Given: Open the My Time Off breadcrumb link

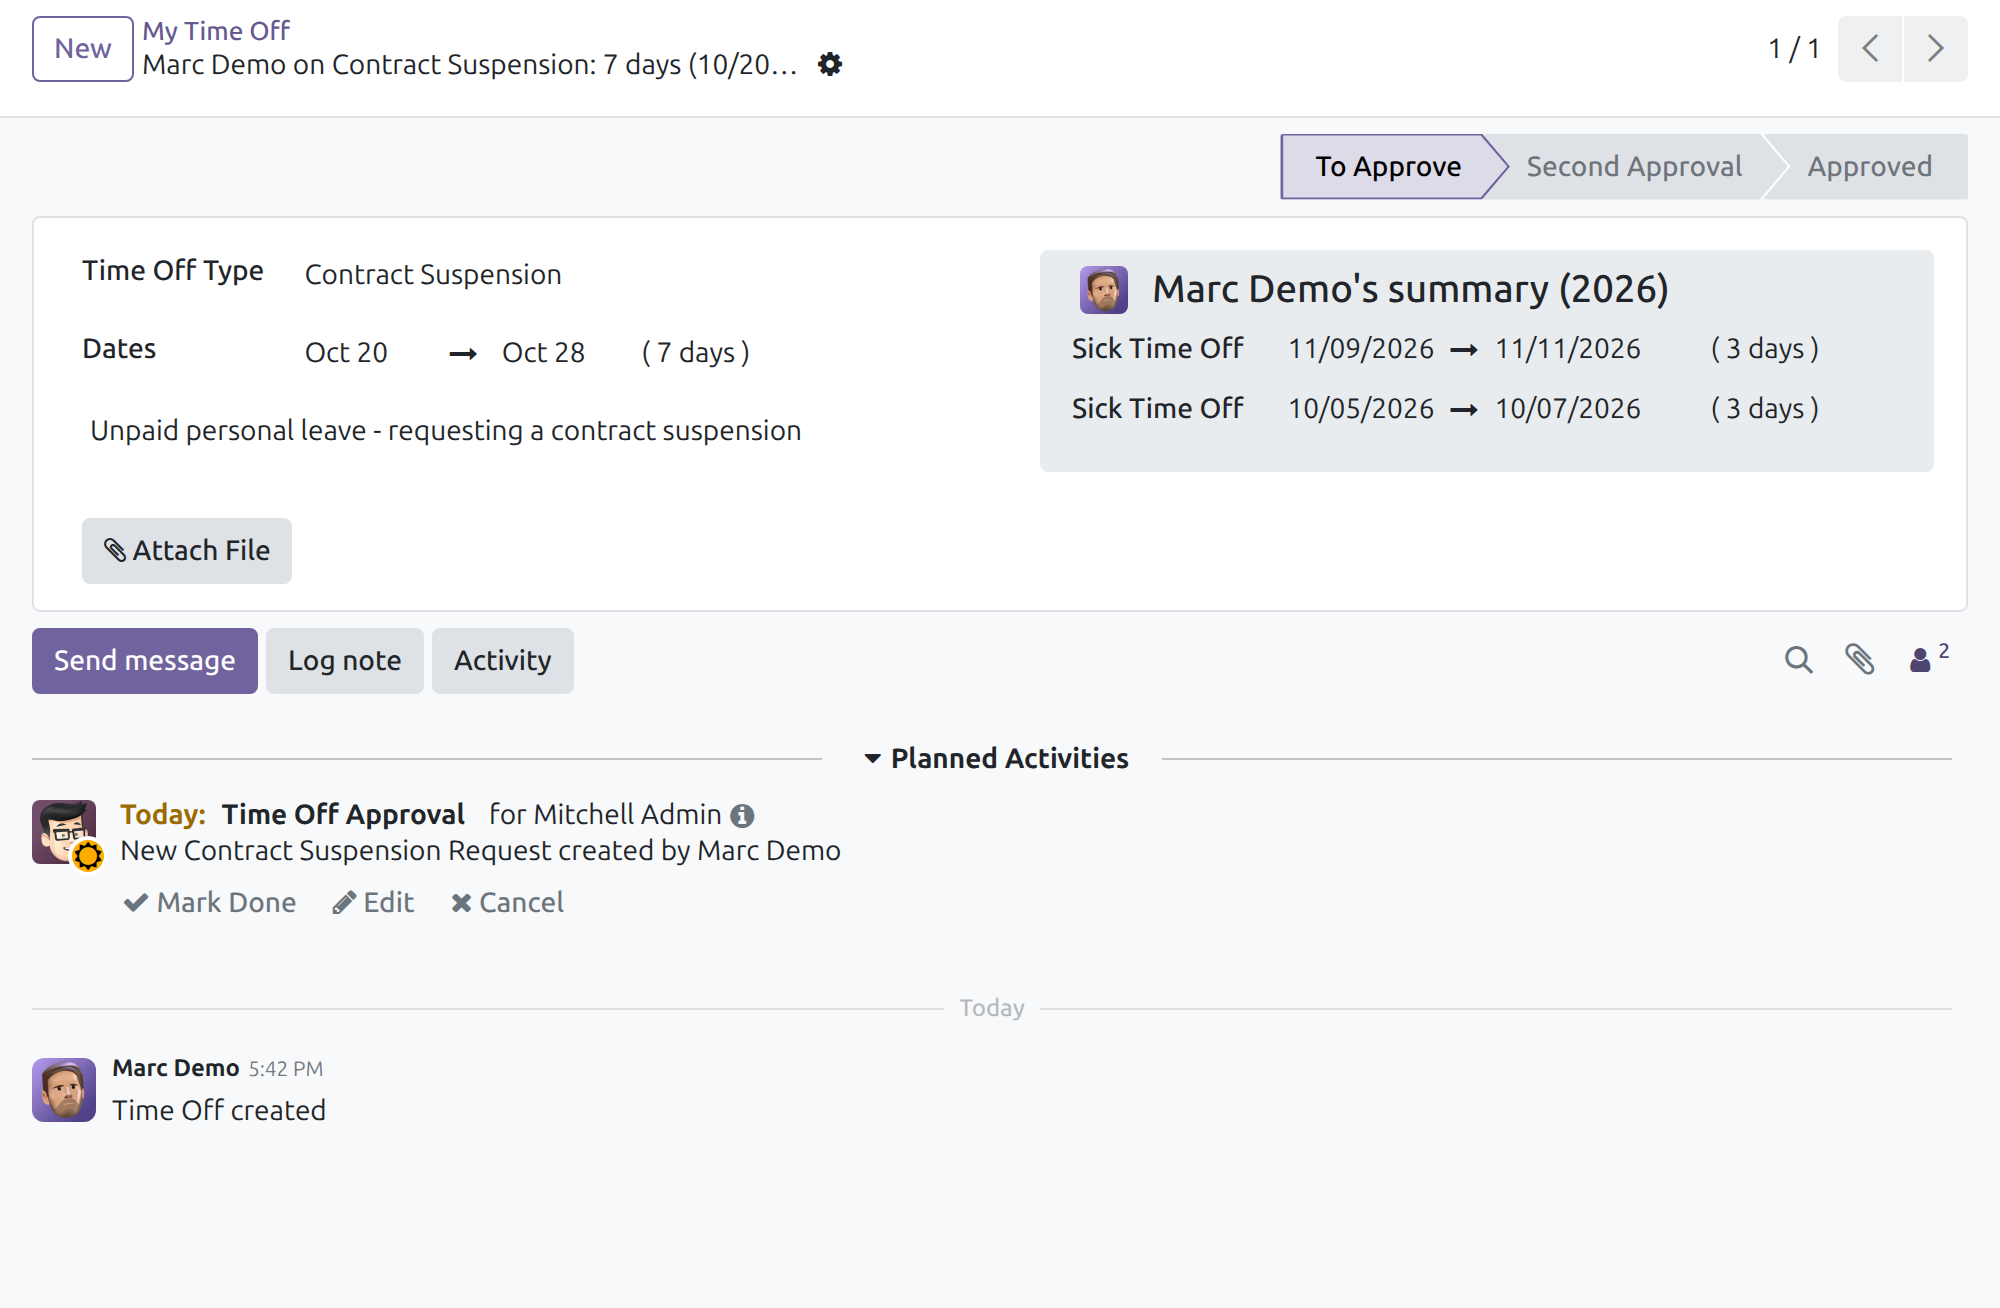Looking at the screenshot, I should [216, 31].
